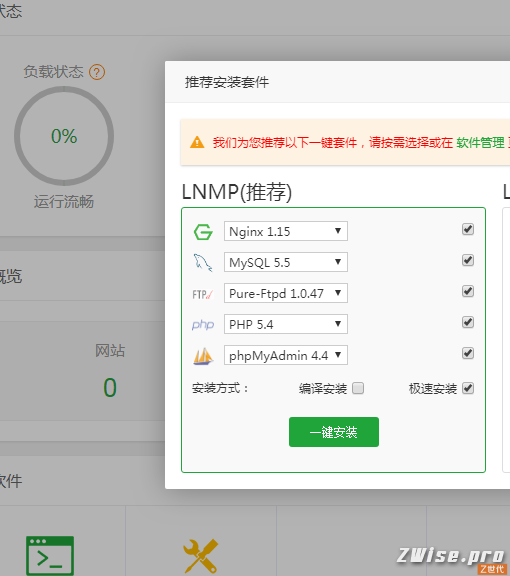510x576 pixels.
Task: Uncheck the Pure-Ftpd 1.0.47 checkbox
Action: [468, 291]
